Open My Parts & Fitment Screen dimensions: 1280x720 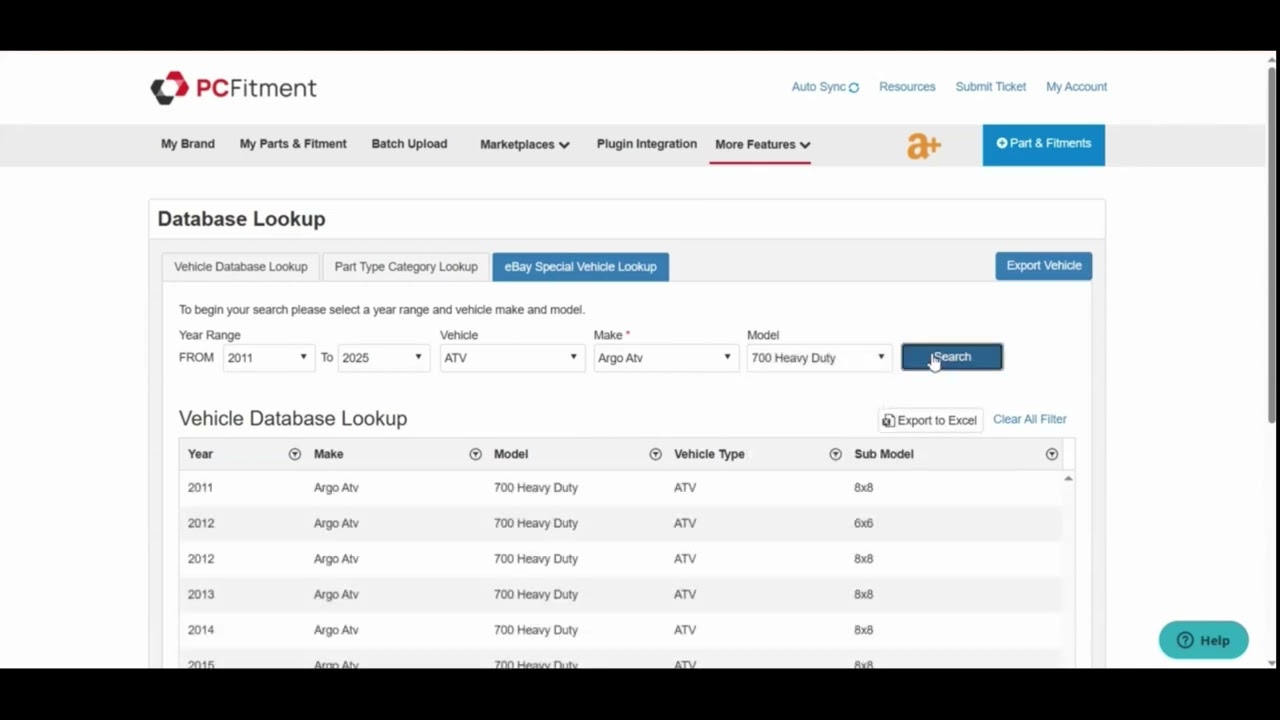(x=293, y=144)
